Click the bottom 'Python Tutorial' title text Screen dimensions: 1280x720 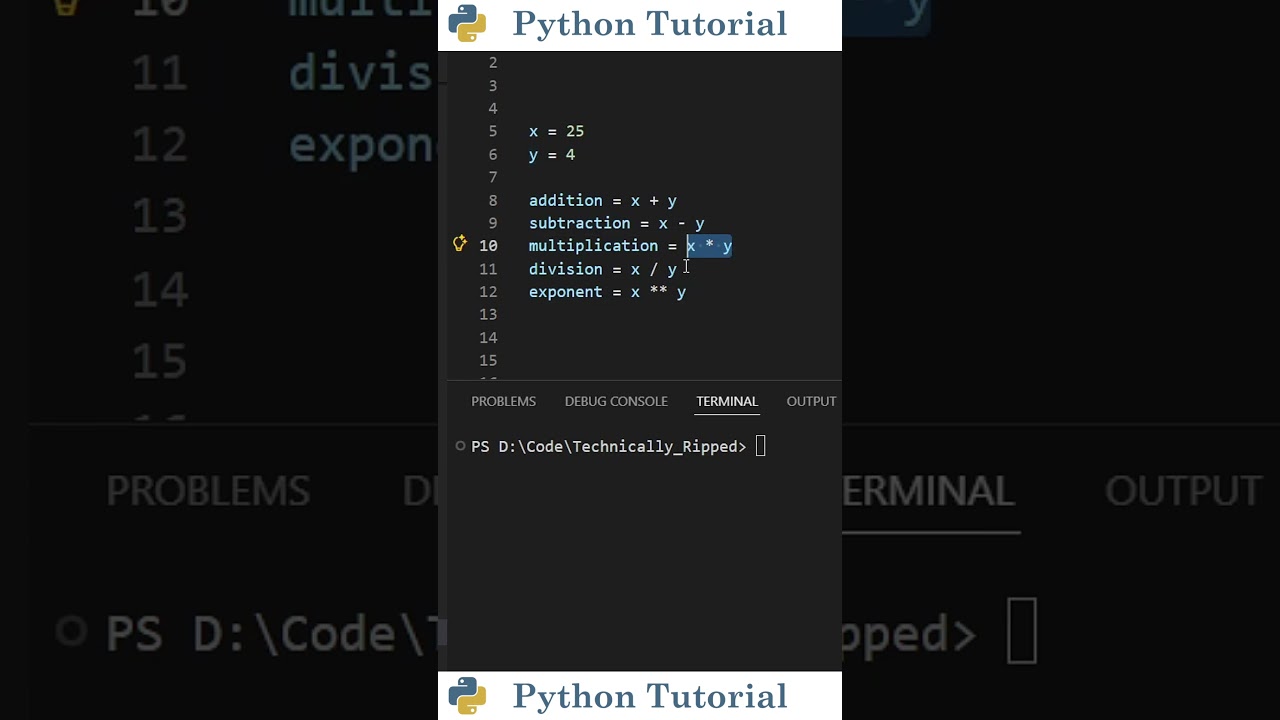point(650,696)
